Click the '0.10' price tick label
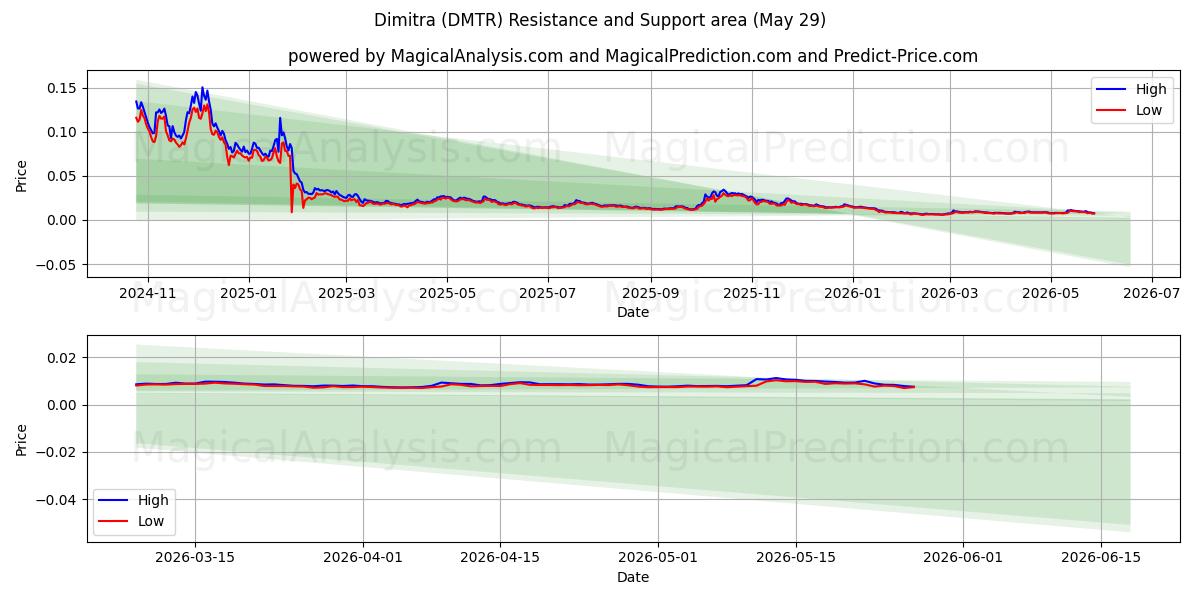The height and width of the screenshot is (600, 1200). (x=64, y=132)
